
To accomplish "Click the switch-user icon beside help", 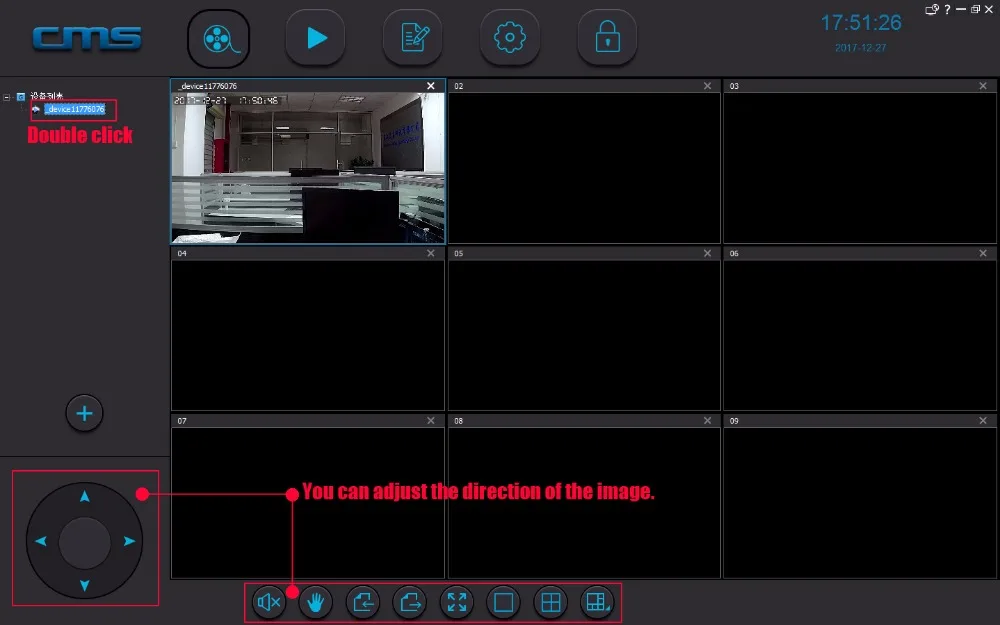I will [x=932, y=9].
